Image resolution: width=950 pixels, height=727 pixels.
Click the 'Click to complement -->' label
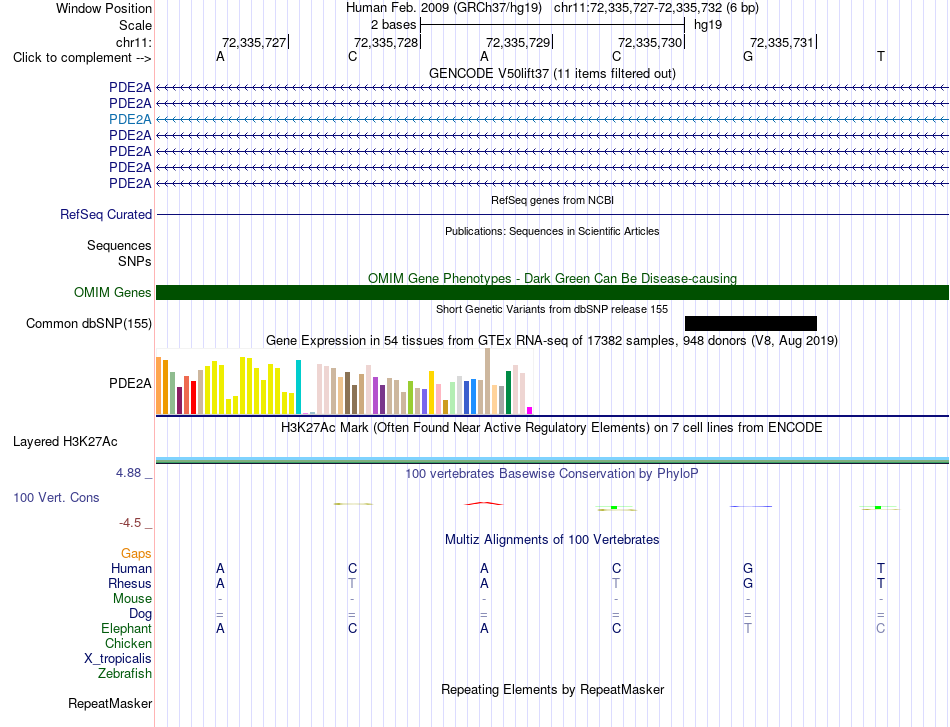point(82,58)
